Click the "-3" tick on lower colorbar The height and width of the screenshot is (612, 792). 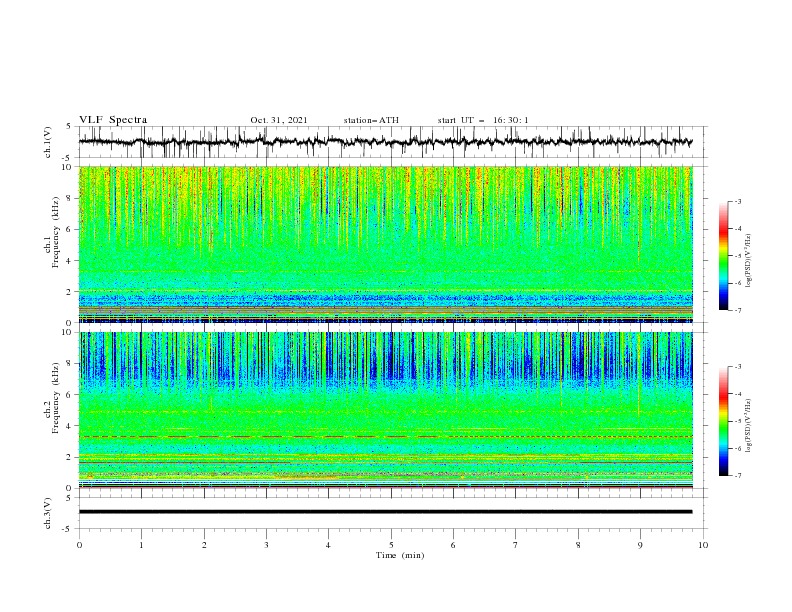point(738,367)
